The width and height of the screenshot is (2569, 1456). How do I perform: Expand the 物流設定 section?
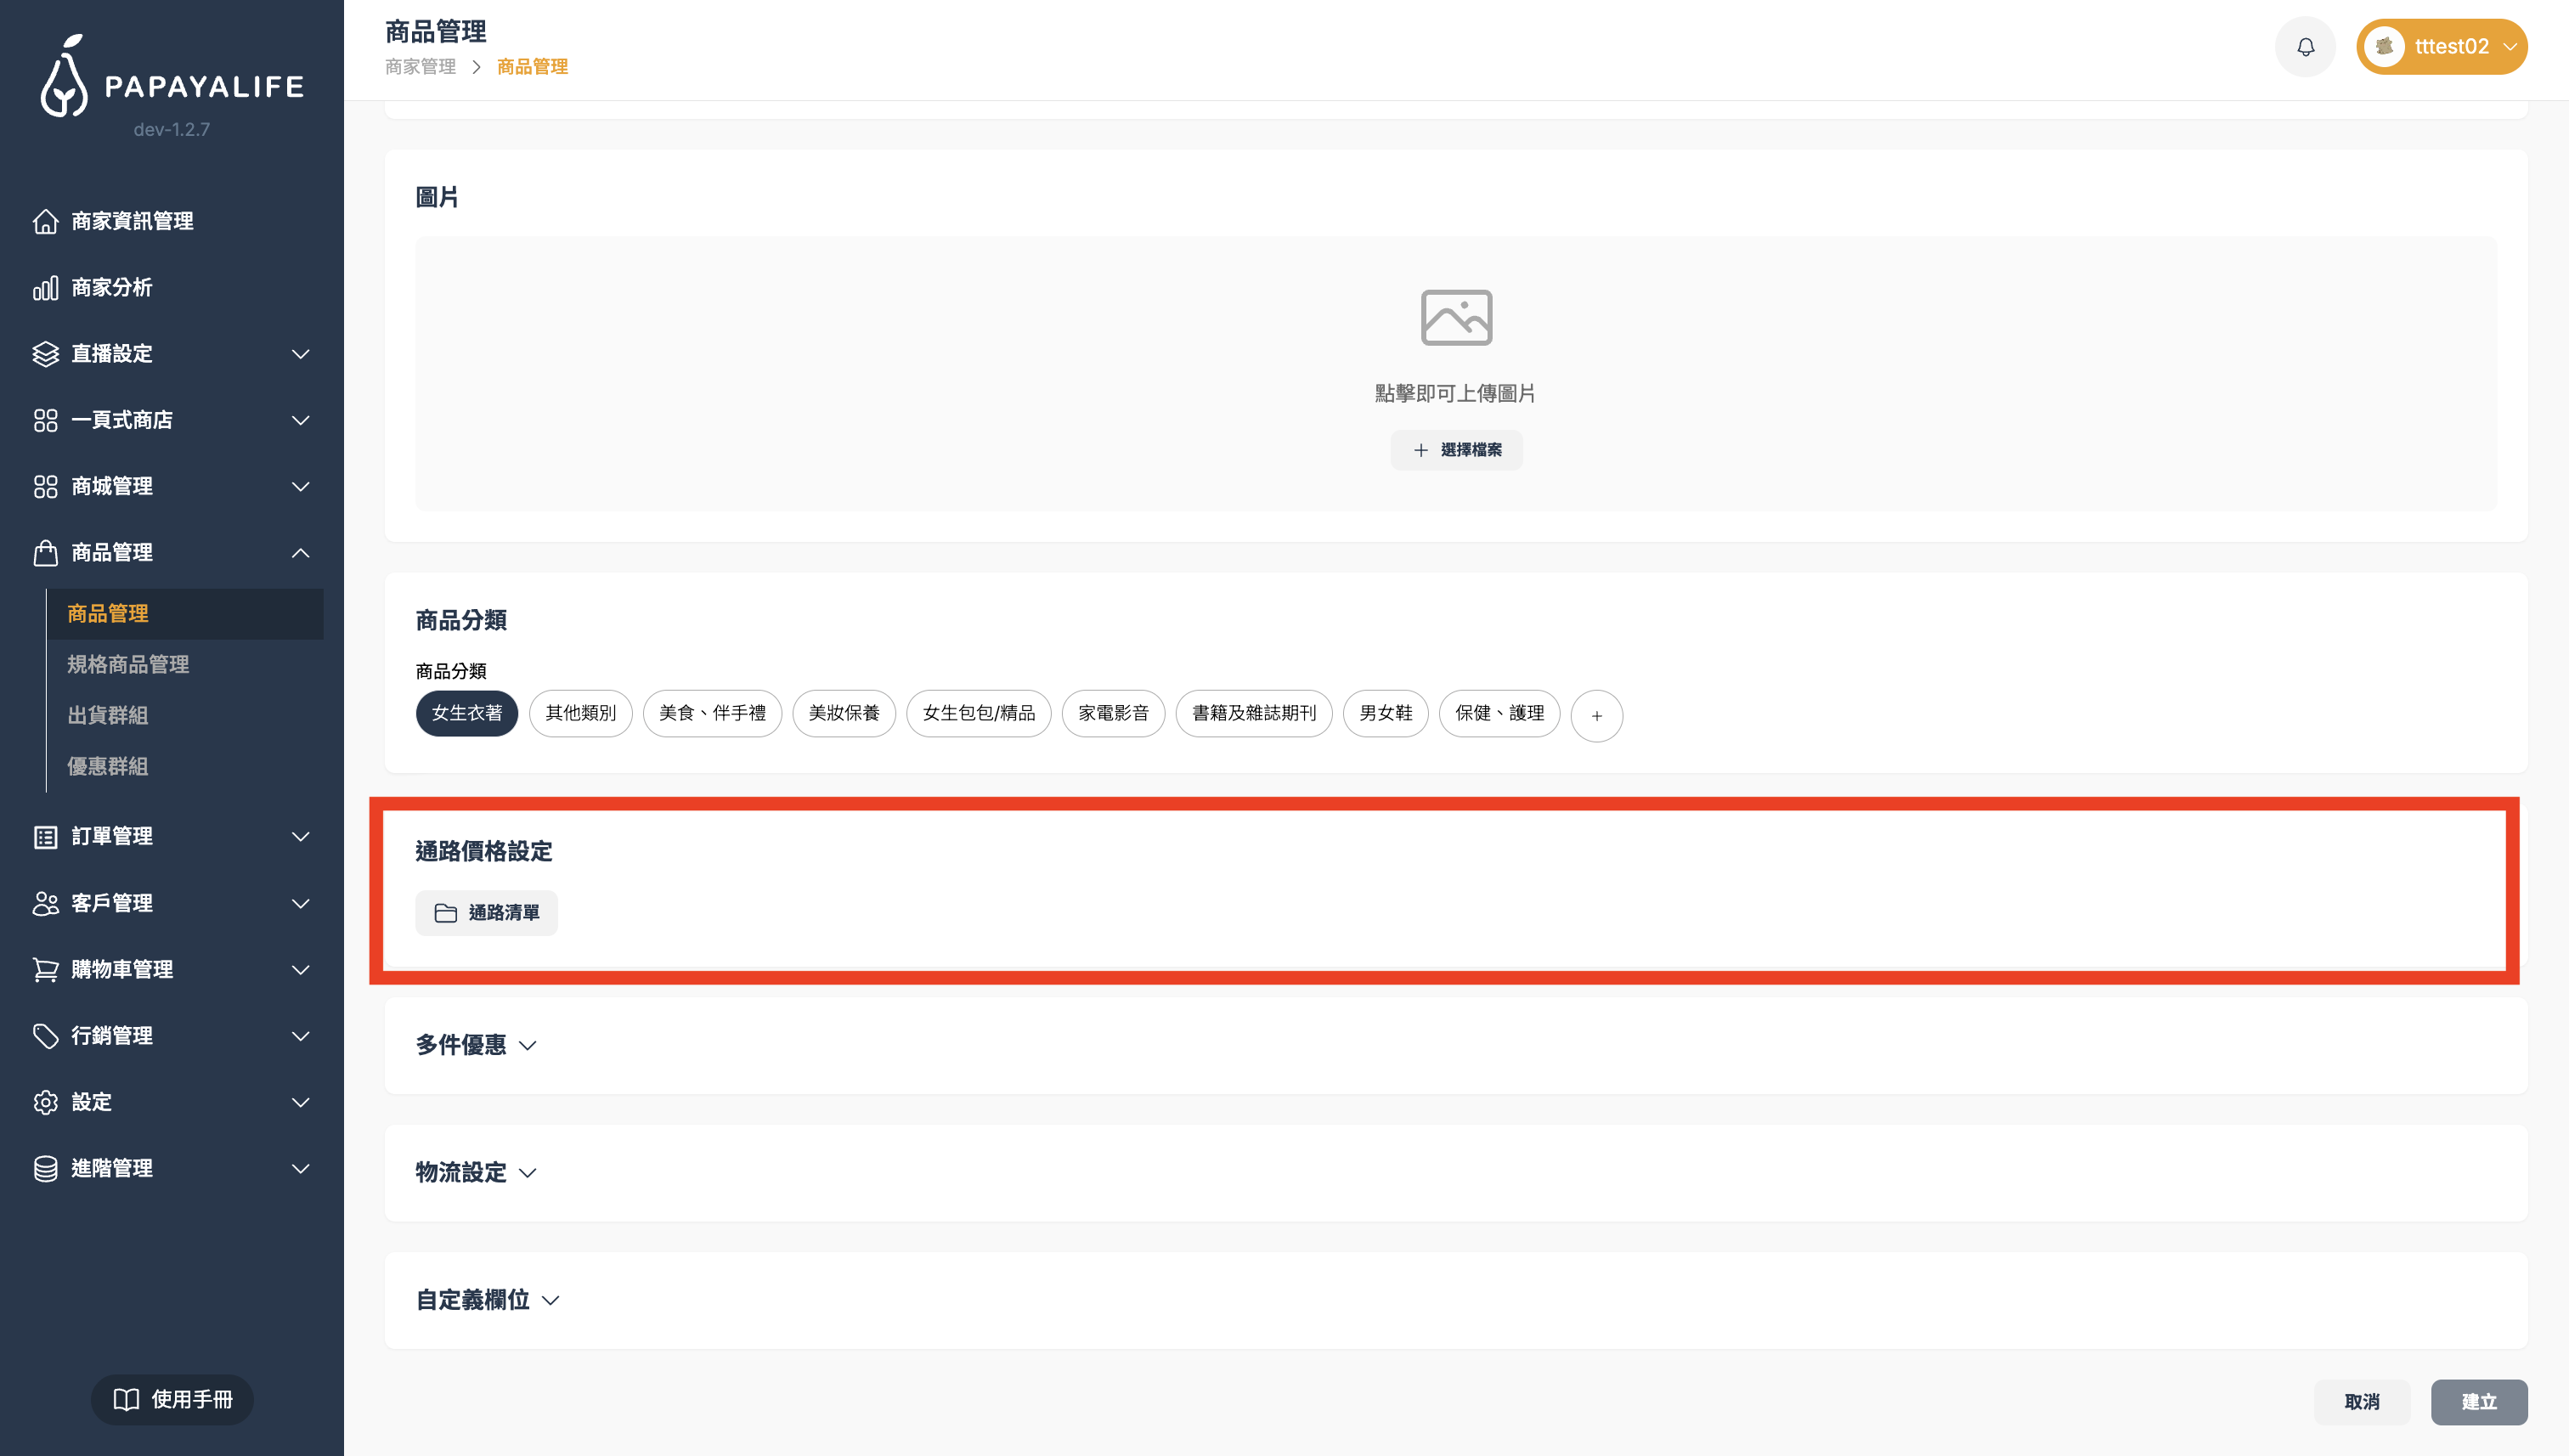pos(476,1172)
